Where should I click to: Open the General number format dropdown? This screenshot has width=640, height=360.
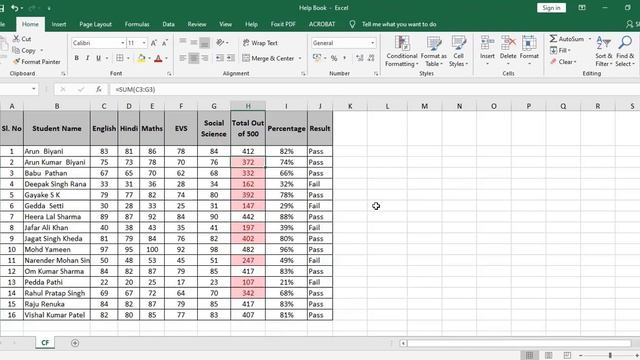(x=372, y=43)
